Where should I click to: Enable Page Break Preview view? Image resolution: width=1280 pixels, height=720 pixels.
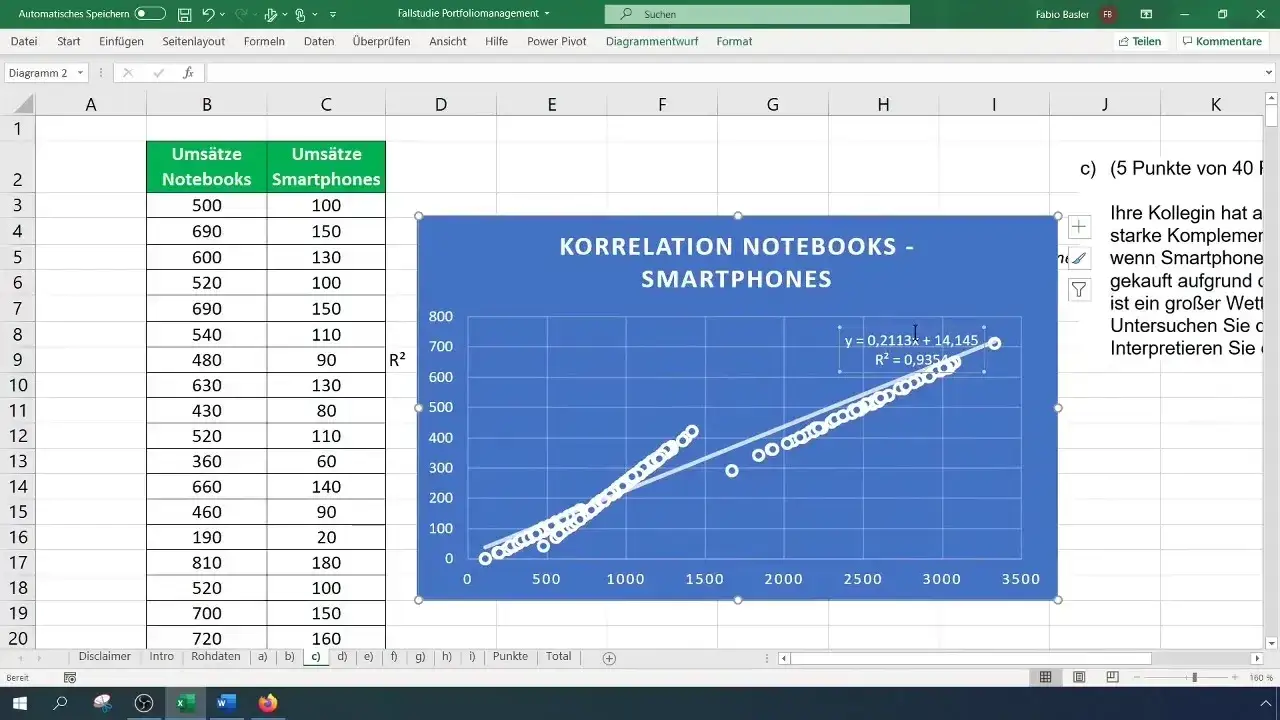point(1112,677)
